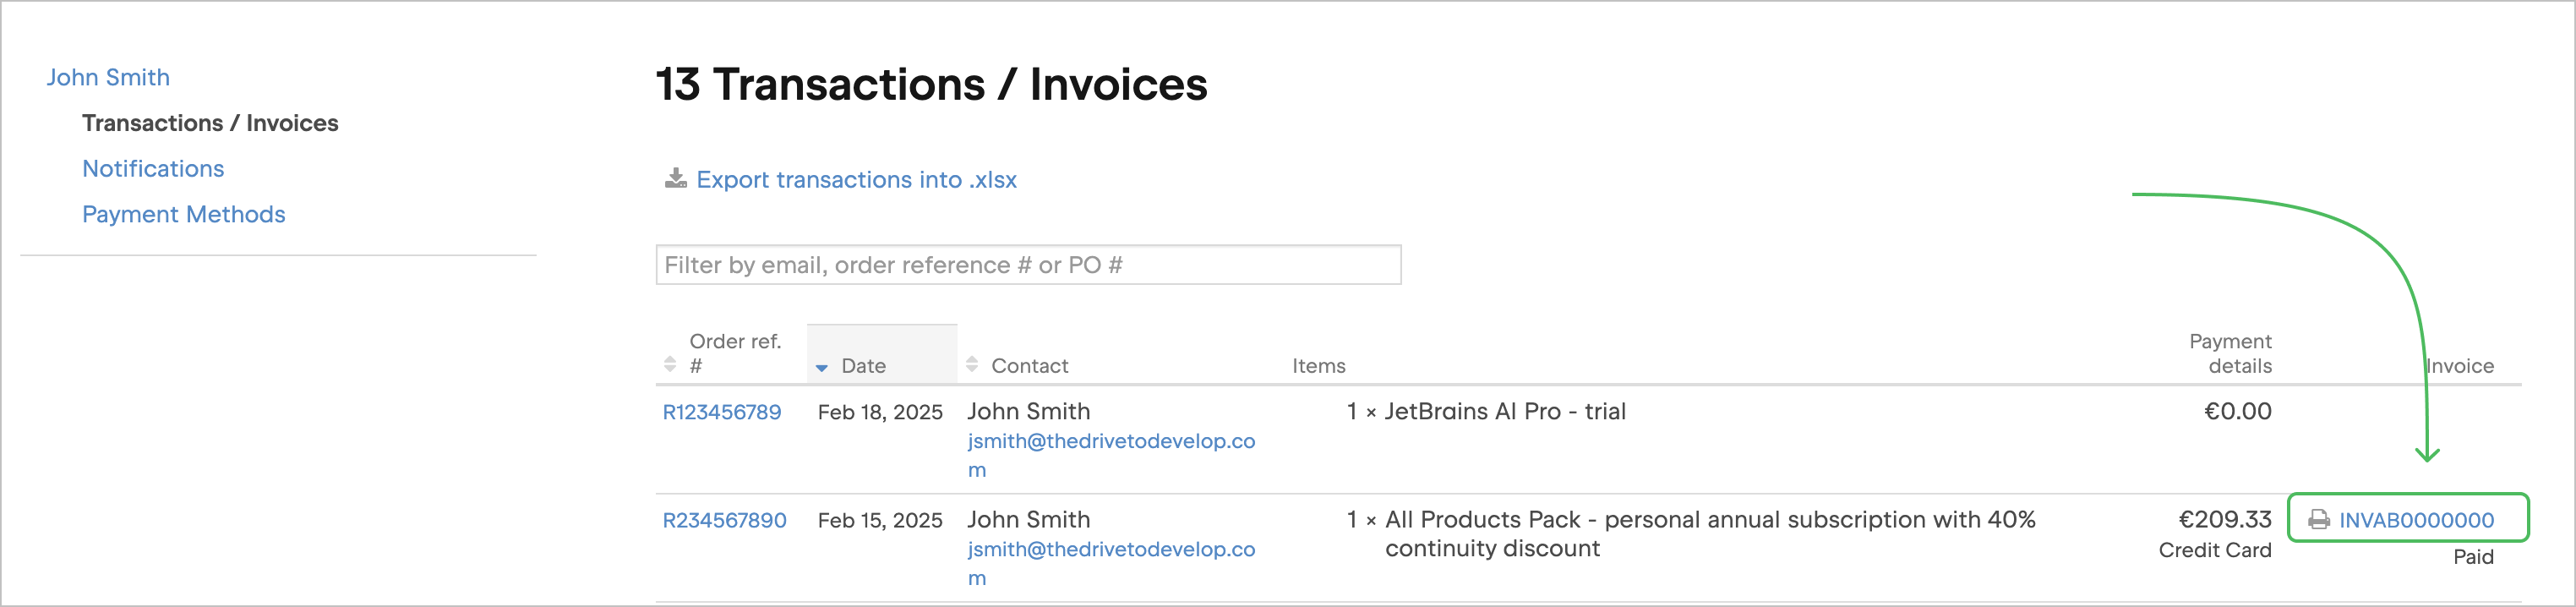
Task: Open invoice INVAB0000000
Action: coord(2416,520)
